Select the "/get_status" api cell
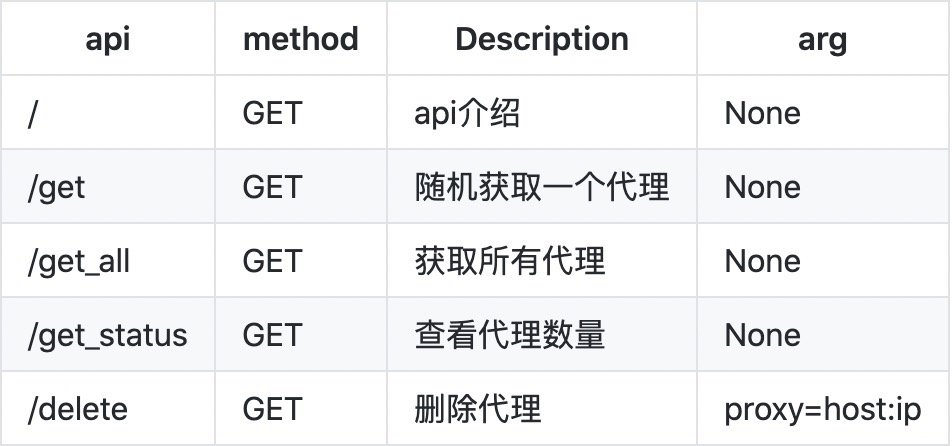The width and height of the screenshot is (952, 446). click(x=108, y=335)
